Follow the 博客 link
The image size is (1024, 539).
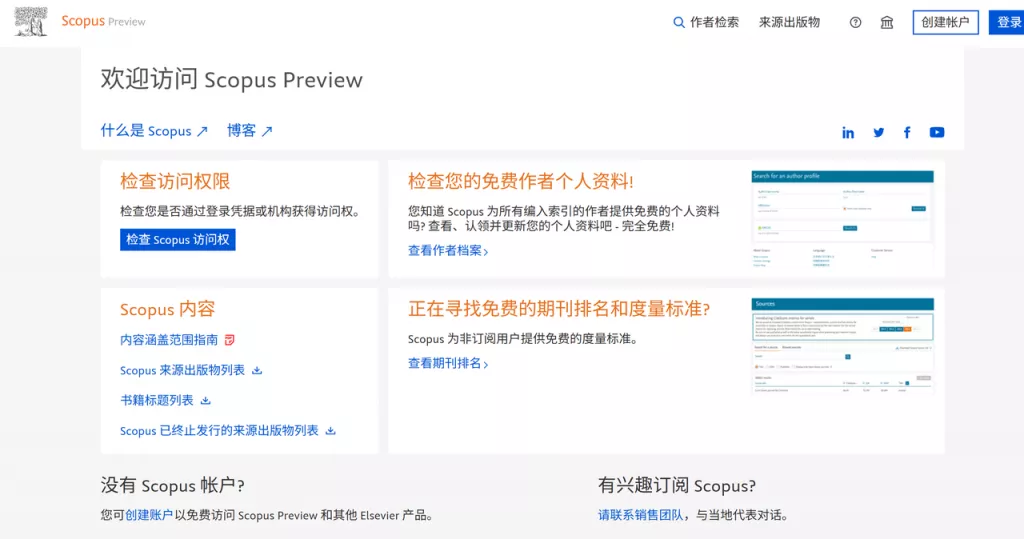pos(249,131)
